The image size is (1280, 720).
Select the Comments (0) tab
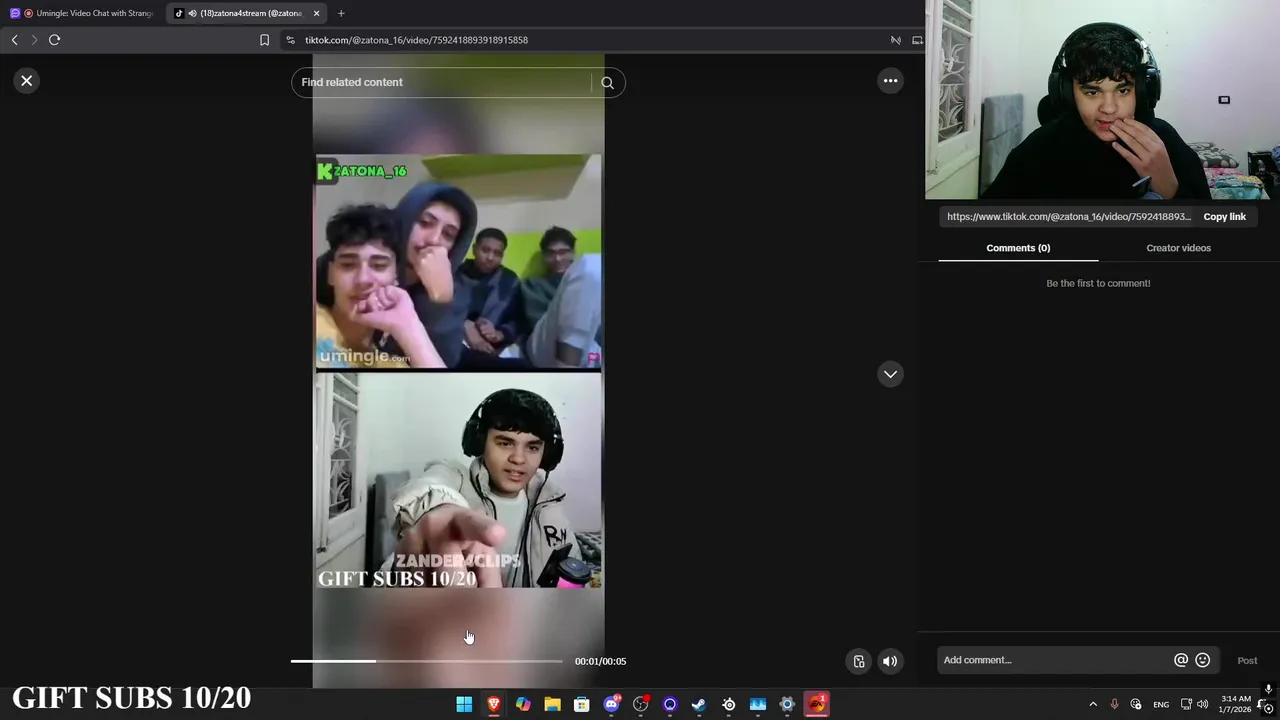click(1018, 248)
